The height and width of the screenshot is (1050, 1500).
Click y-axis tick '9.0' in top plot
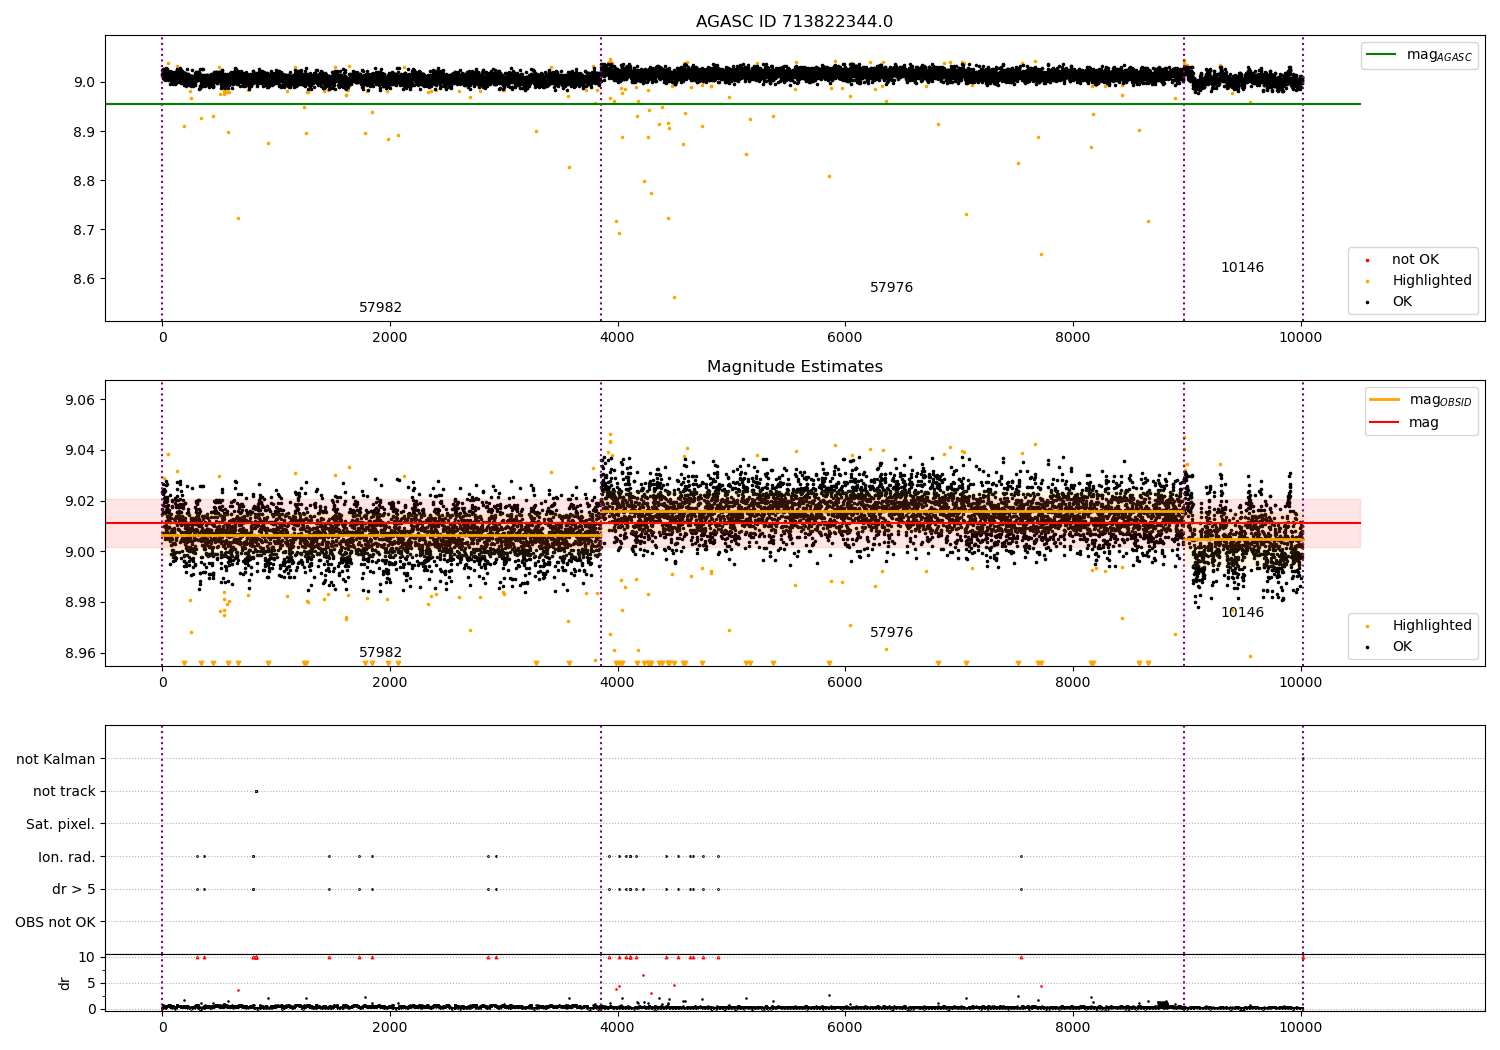[x=84, y=82]
